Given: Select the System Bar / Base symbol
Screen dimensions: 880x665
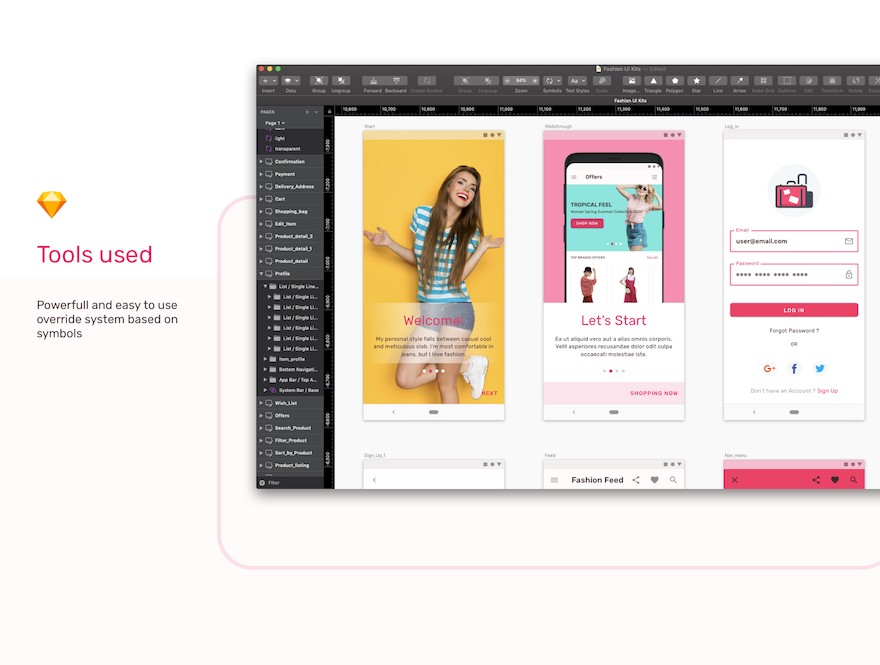Looking at the screenshot, I should click(x=291, y=390).
